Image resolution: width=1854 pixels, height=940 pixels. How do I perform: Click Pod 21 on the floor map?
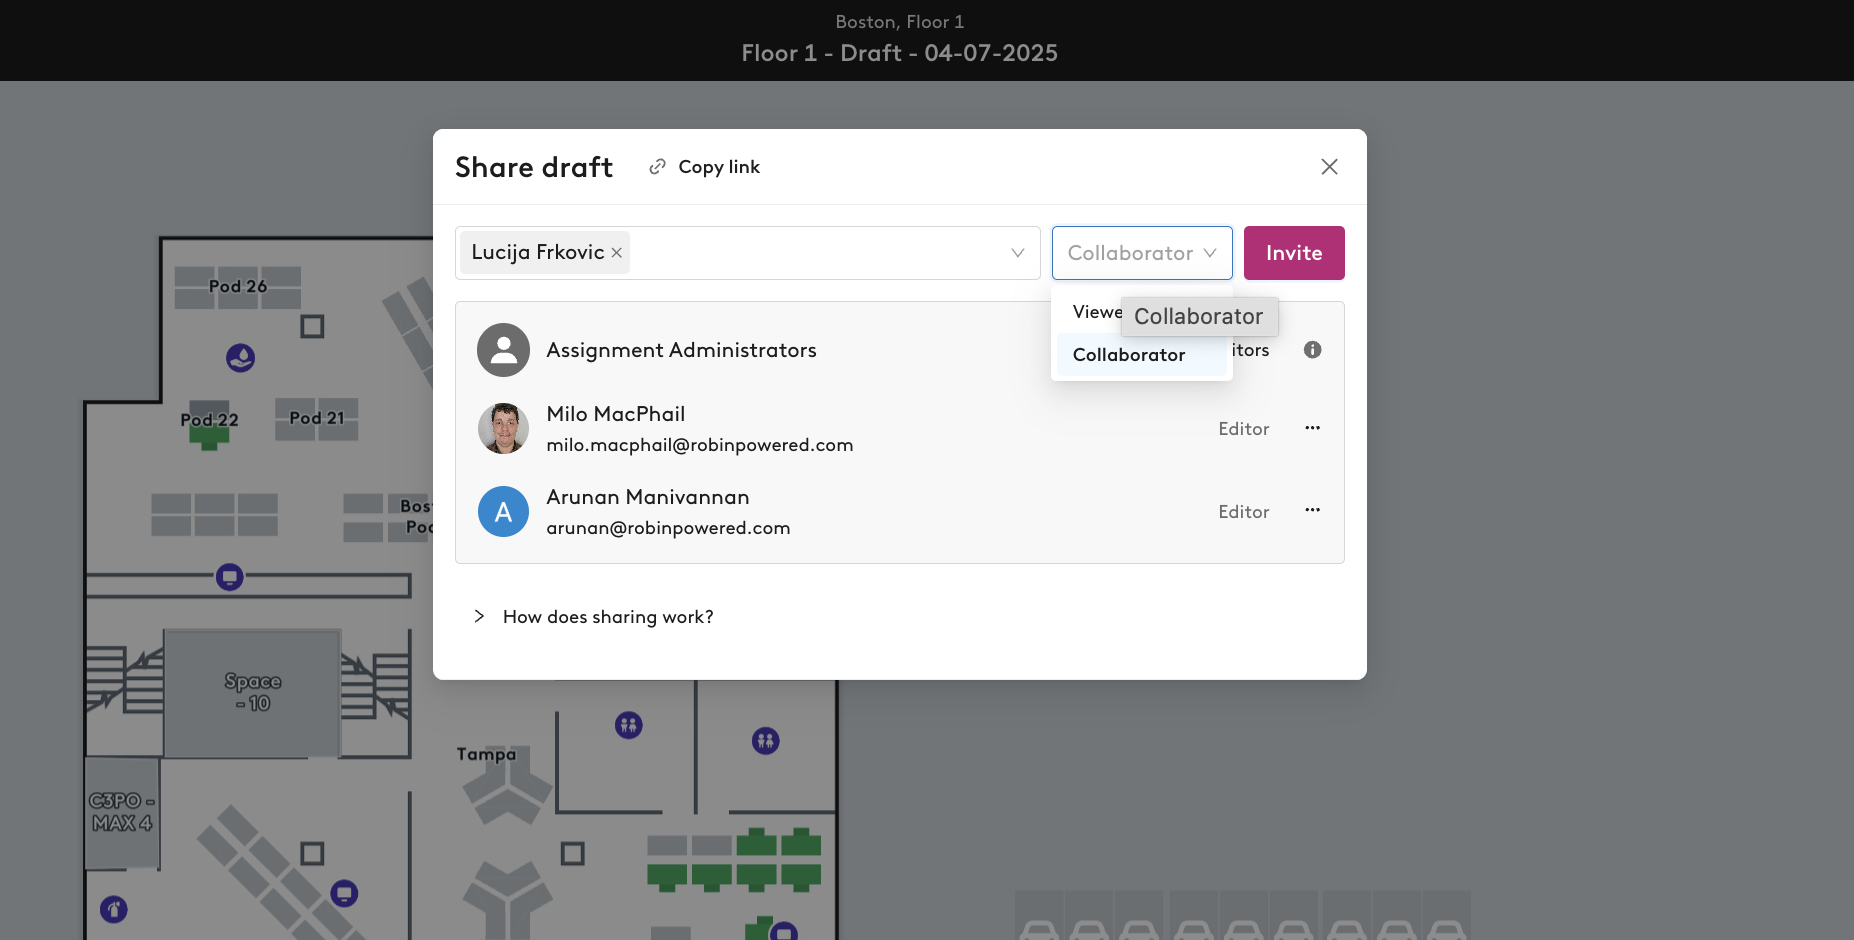click(x=317, y=418)
